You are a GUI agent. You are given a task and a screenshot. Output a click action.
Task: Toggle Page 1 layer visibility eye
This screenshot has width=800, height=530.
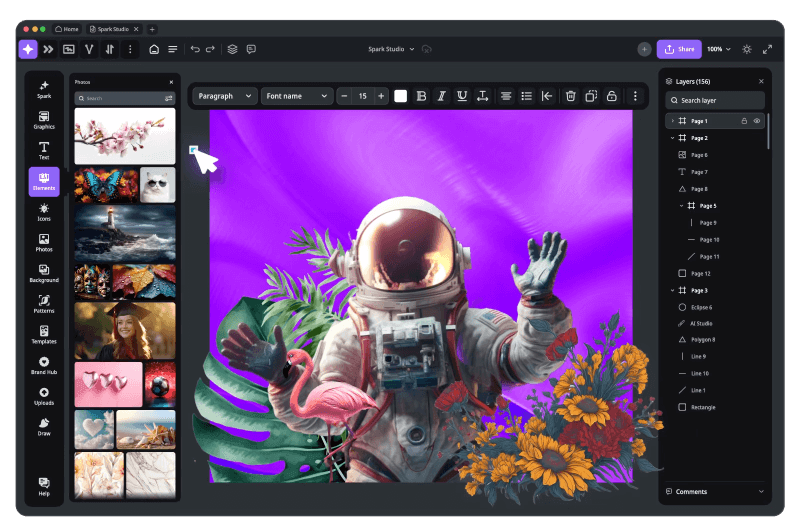pyautogui.click(x=757, y=121)
